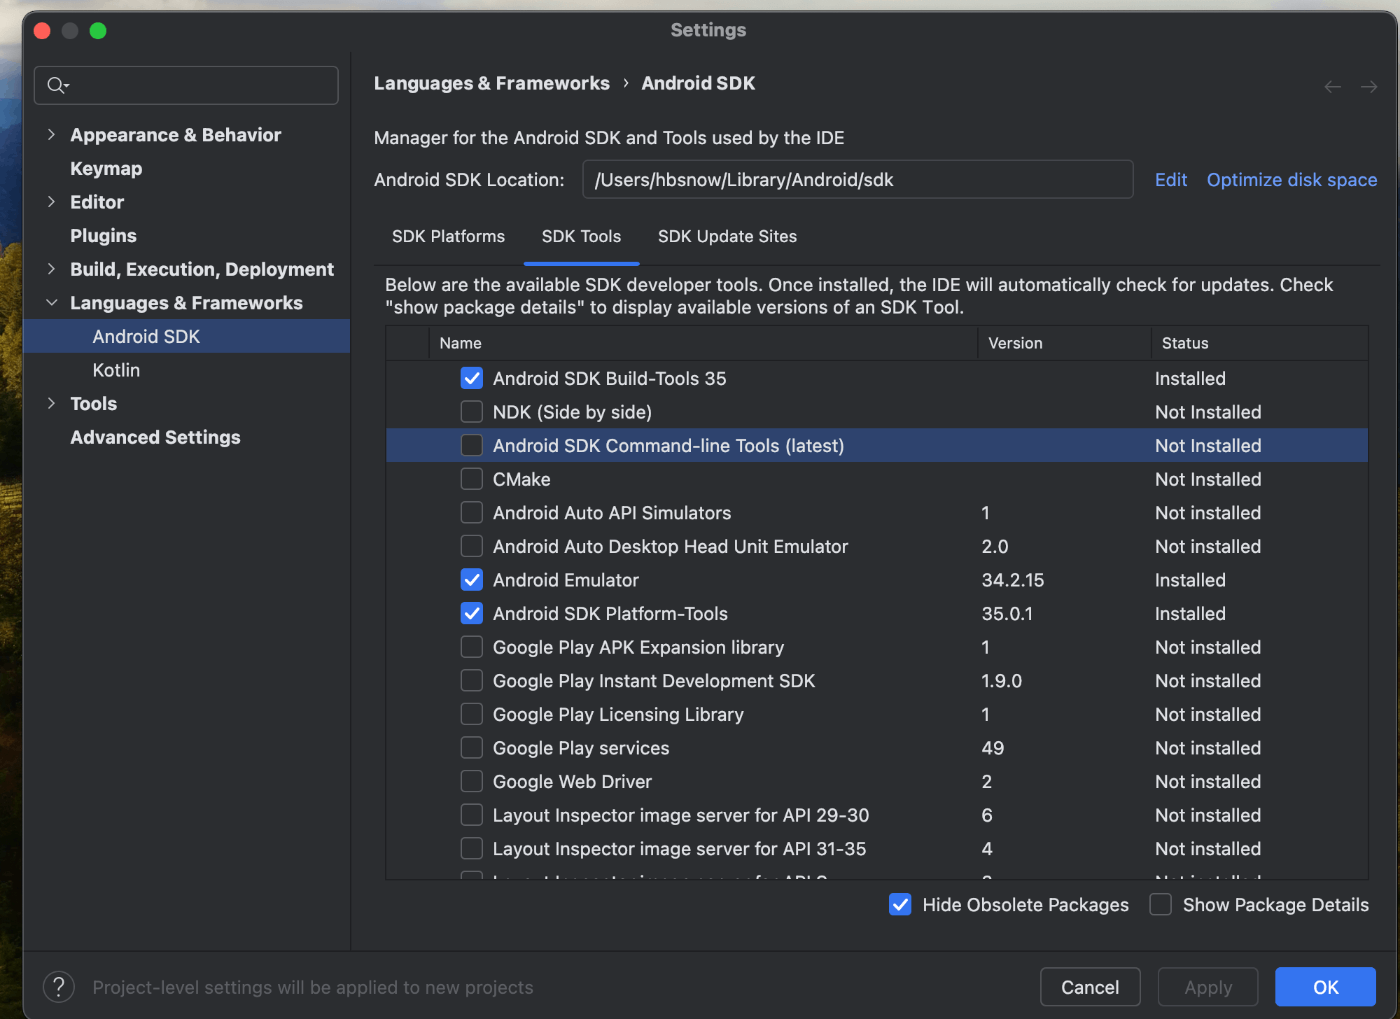Click the Edit link for SDK location

pyautogui.click(x=1171, y=180)
